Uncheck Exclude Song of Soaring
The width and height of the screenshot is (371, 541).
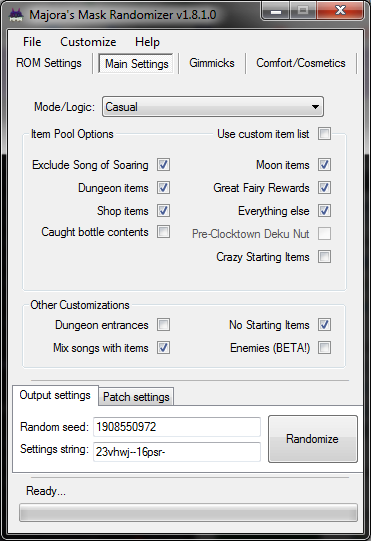[163, 165]
